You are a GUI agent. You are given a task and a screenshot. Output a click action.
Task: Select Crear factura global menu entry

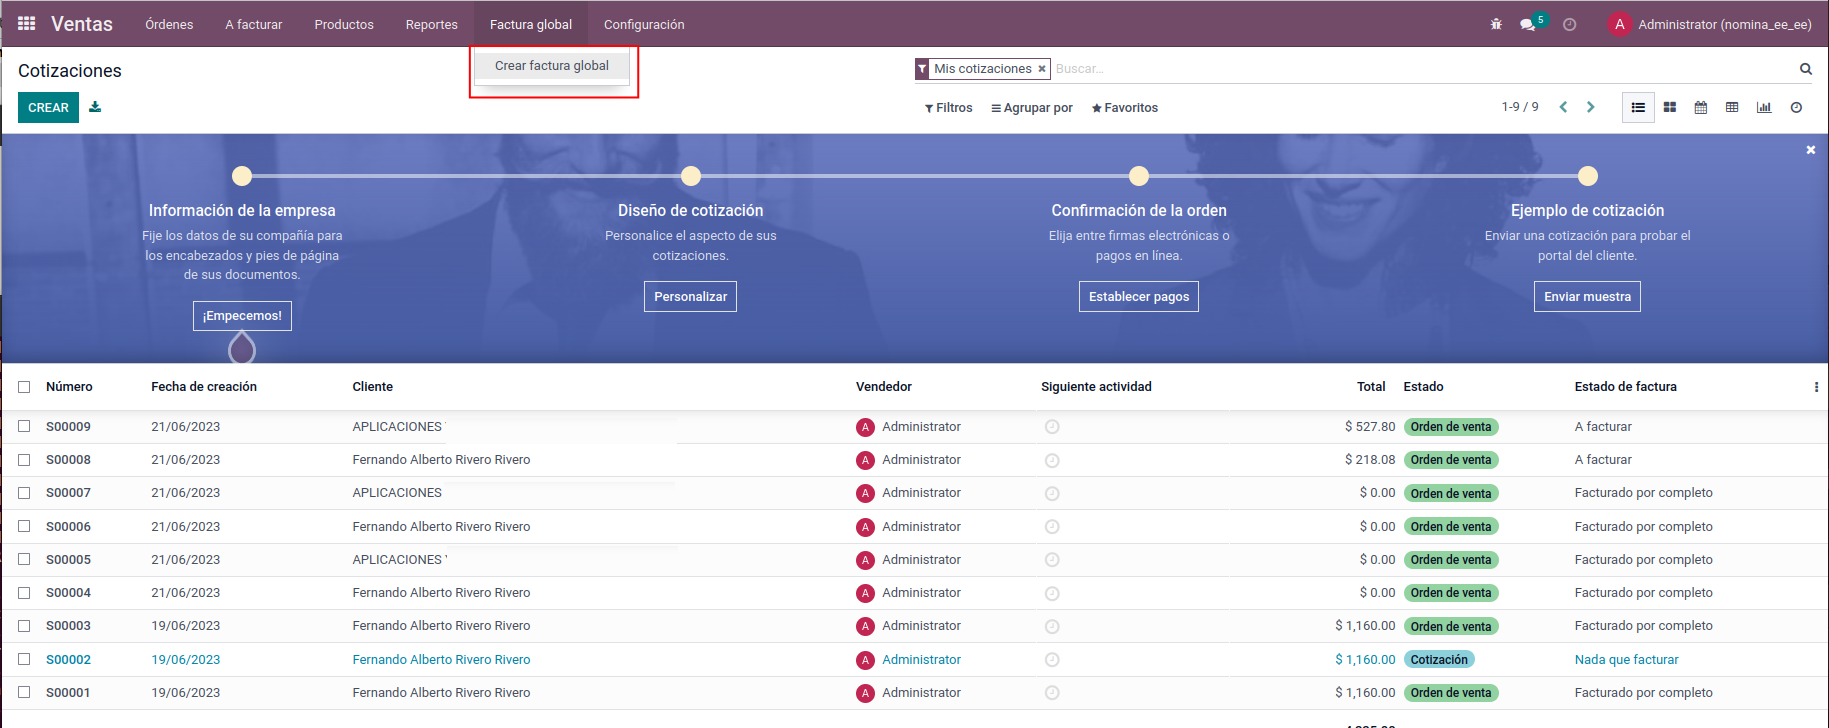point(552,66)
